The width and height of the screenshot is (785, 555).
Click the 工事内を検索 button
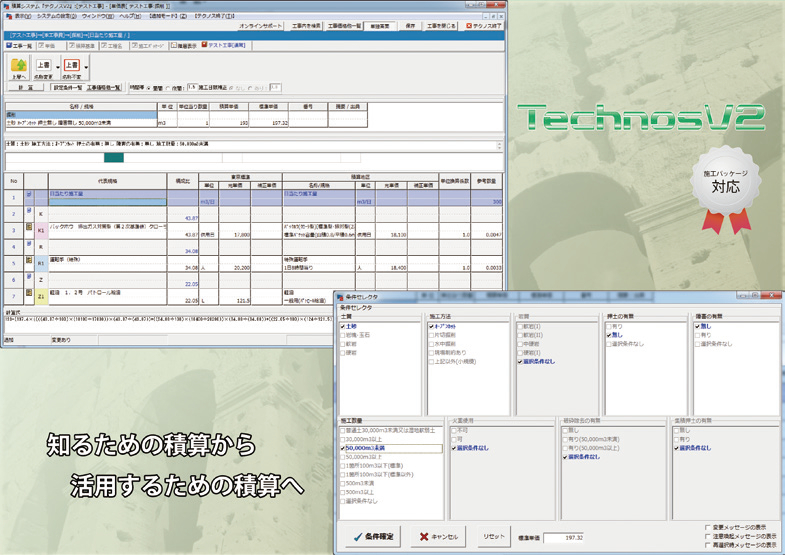click(306, 26)
